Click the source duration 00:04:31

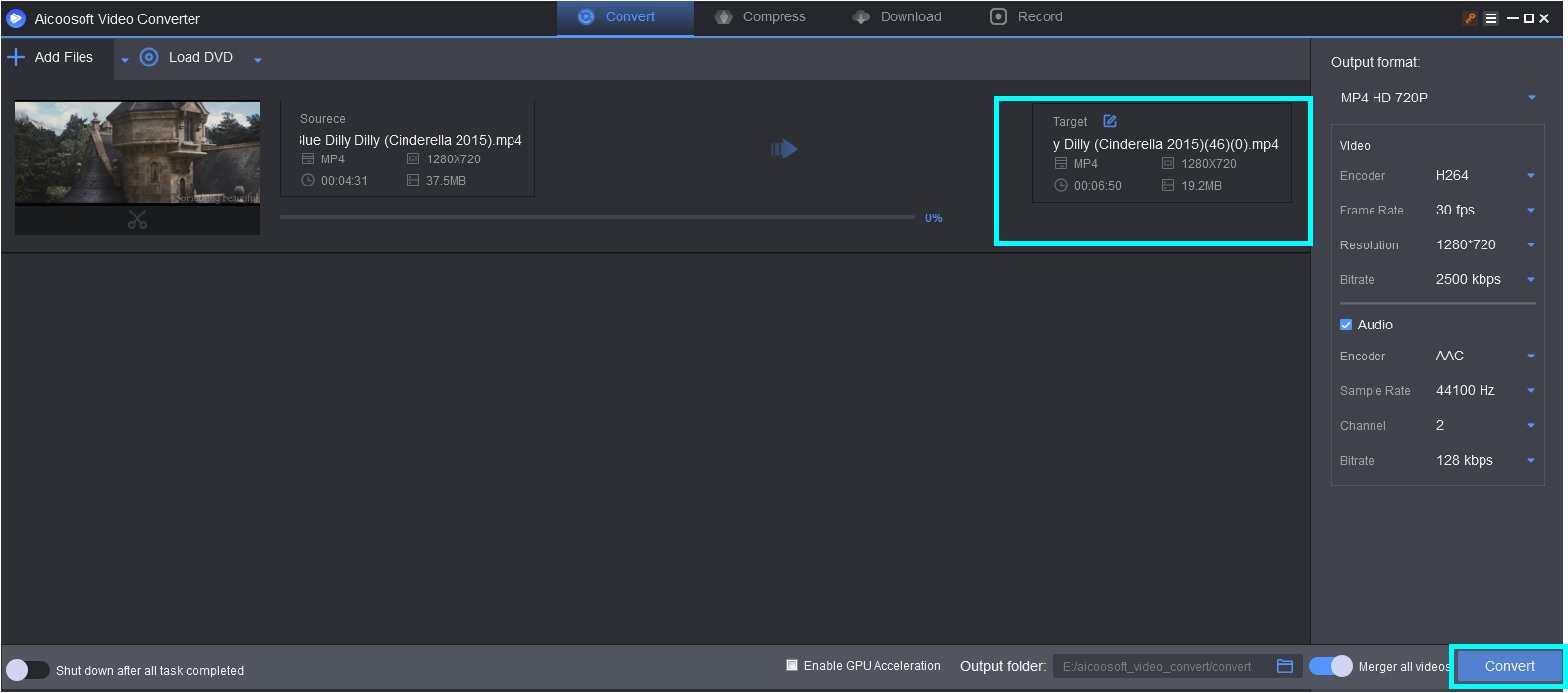click(x=344, y=181)
